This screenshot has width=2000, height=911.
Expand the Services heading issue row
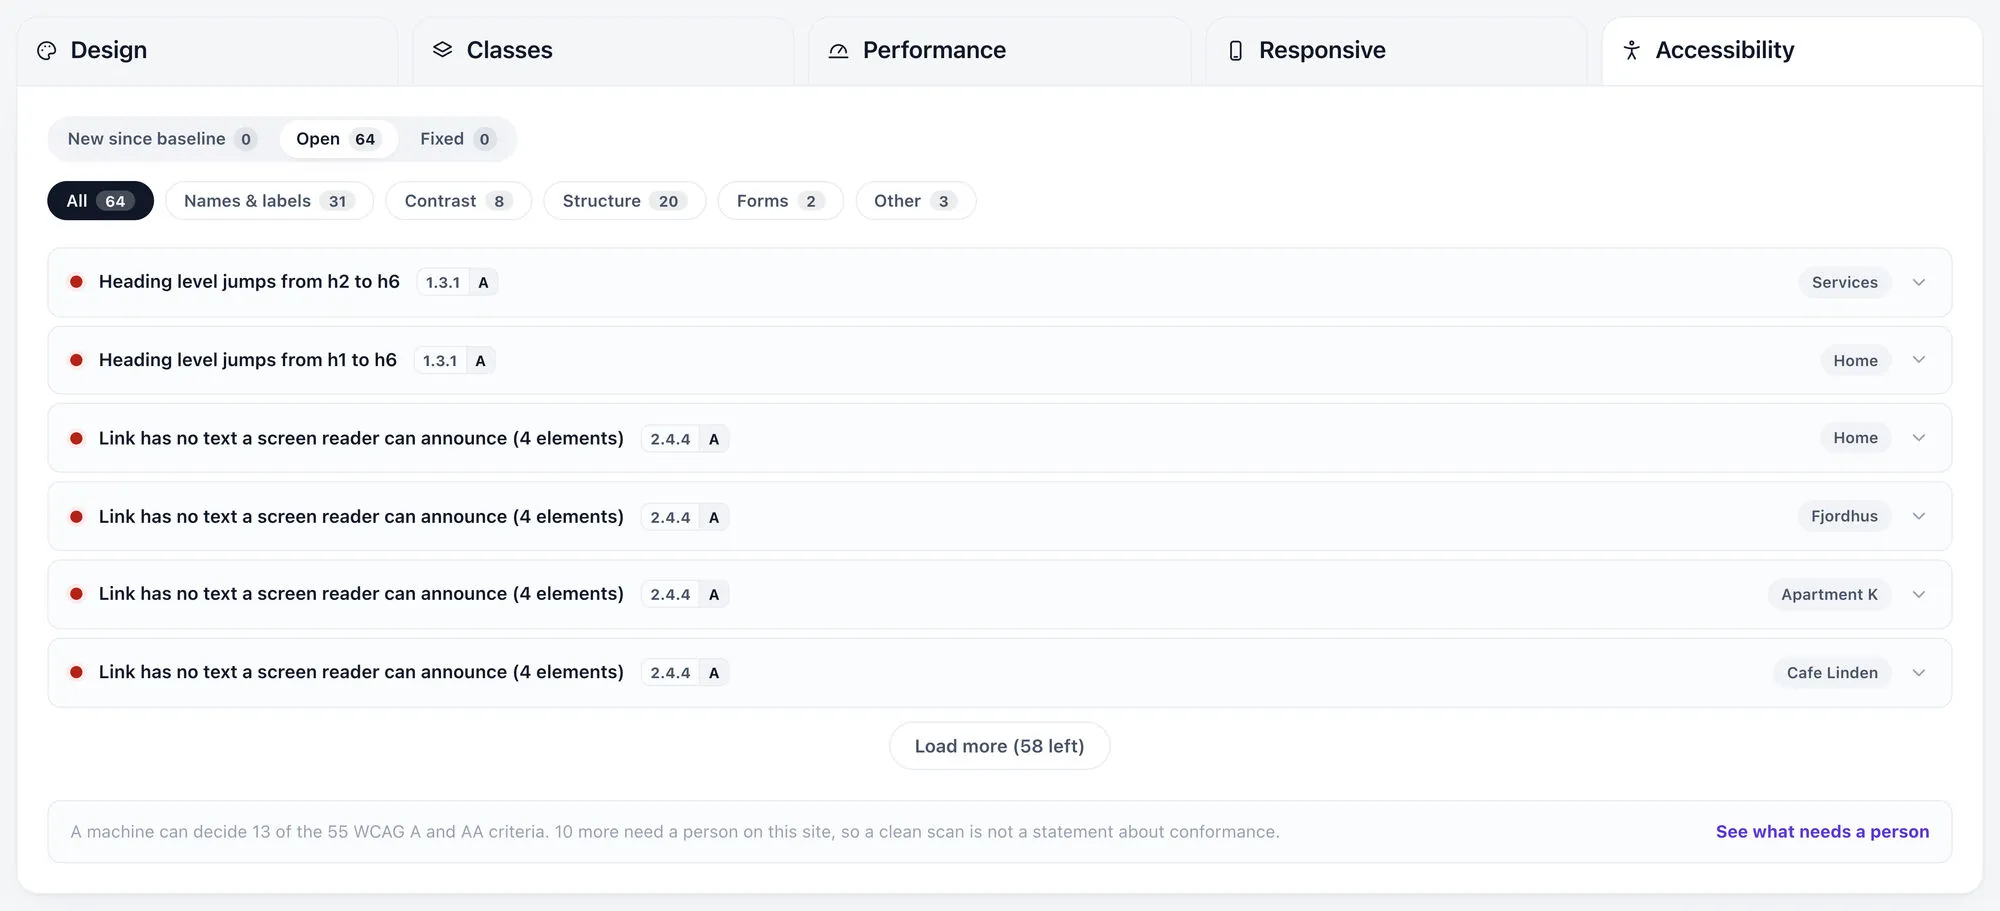click(x=999, y=282)
